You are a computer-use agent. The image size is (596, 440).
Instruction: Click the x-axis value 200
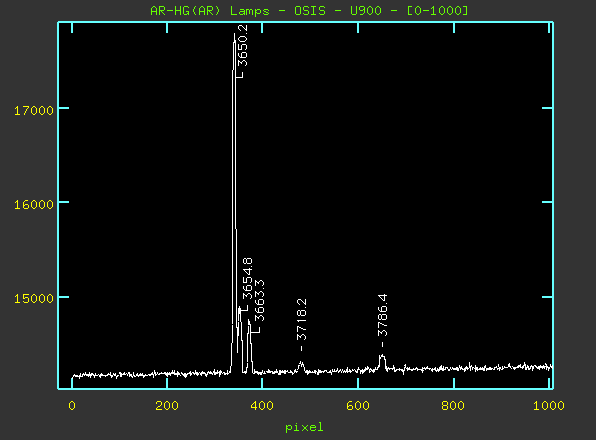[167, 406]
